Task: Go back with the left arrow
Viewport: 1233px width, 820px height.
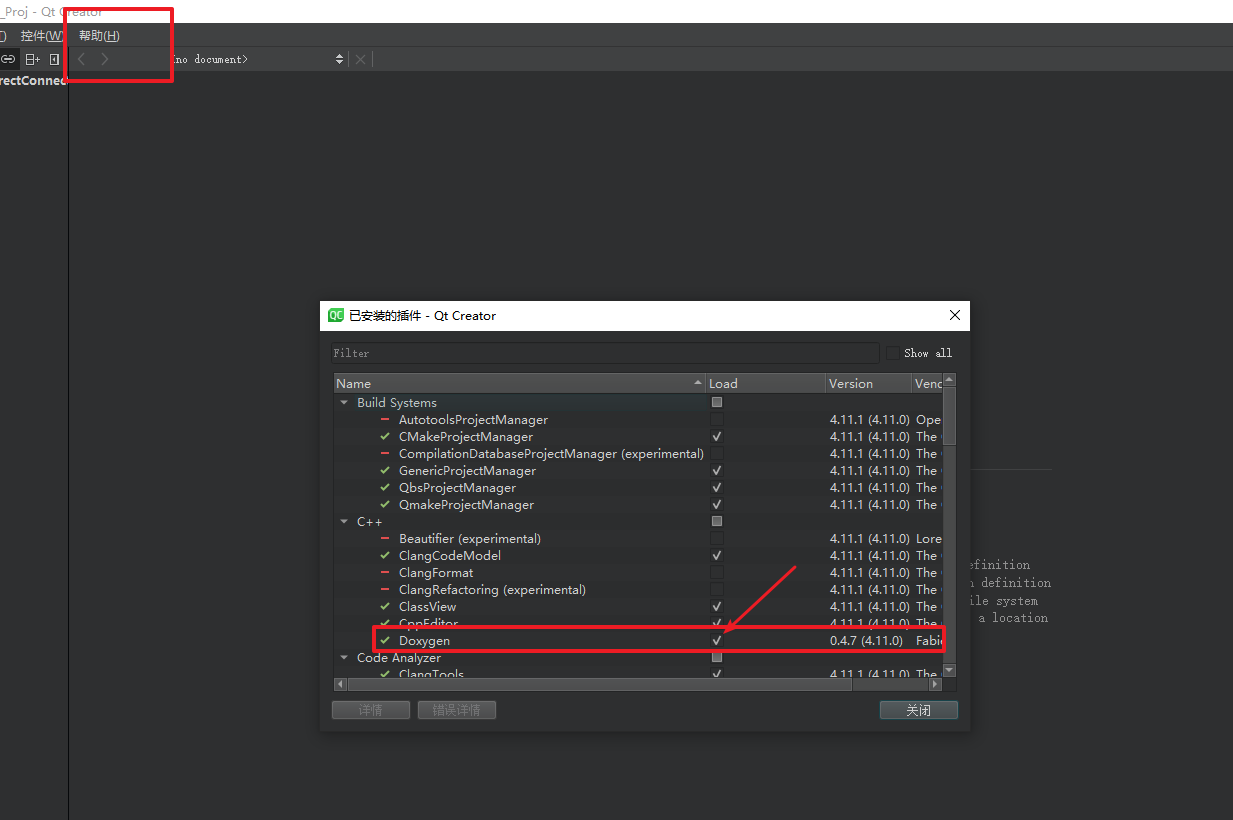Action: [x=82, y=59]
